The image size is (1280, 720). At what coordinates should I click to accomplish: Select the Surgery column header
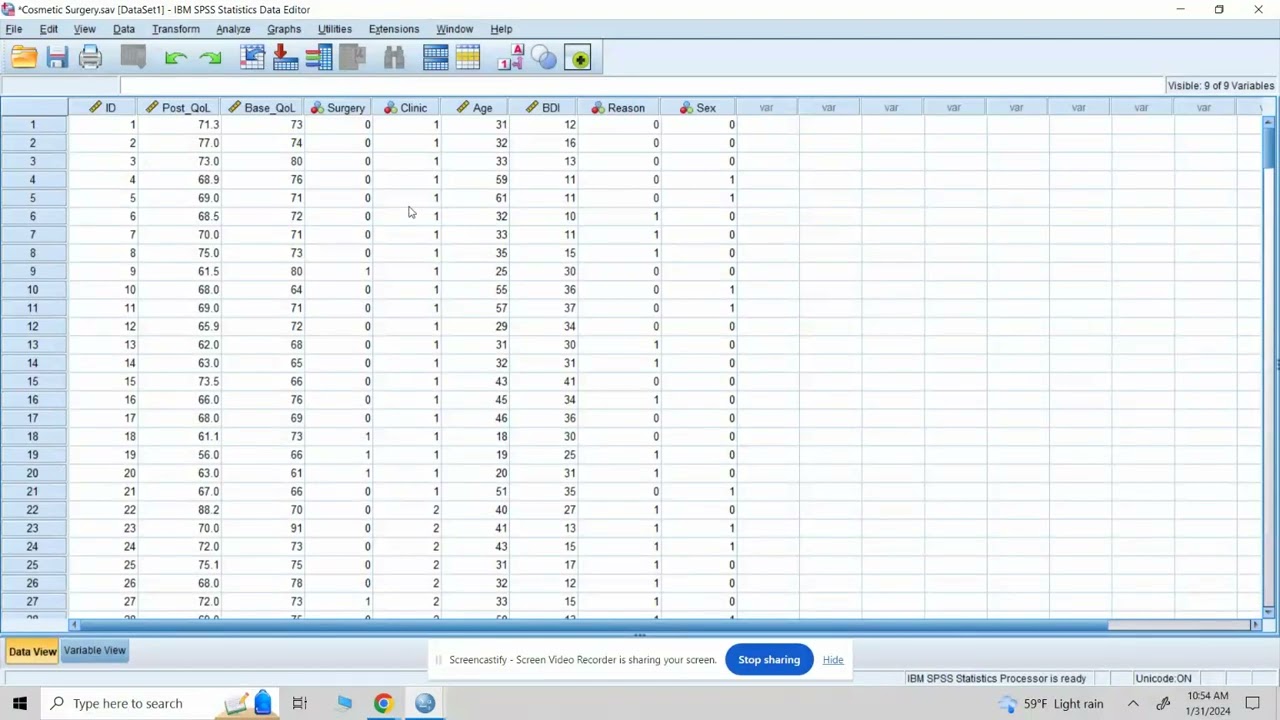339,107
